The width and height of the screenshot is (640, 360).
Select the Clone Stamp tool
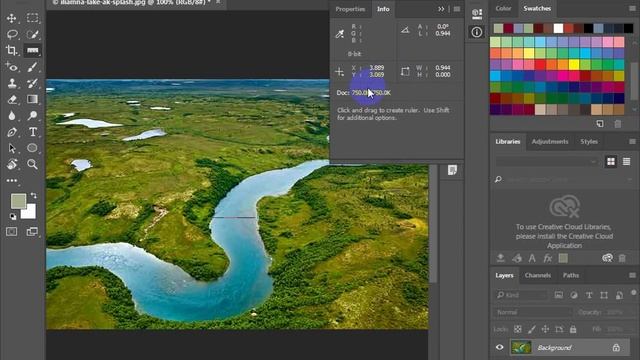tap(12, 83)
